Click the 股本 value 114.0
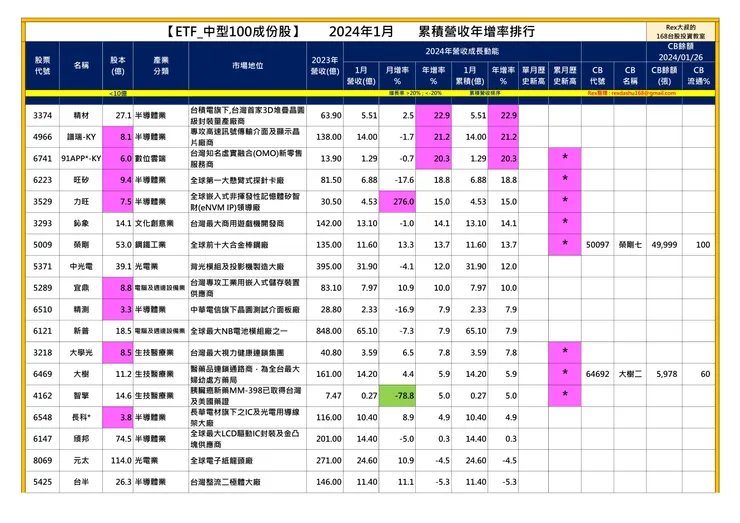740x523 pixels. [x=121, y=460]
